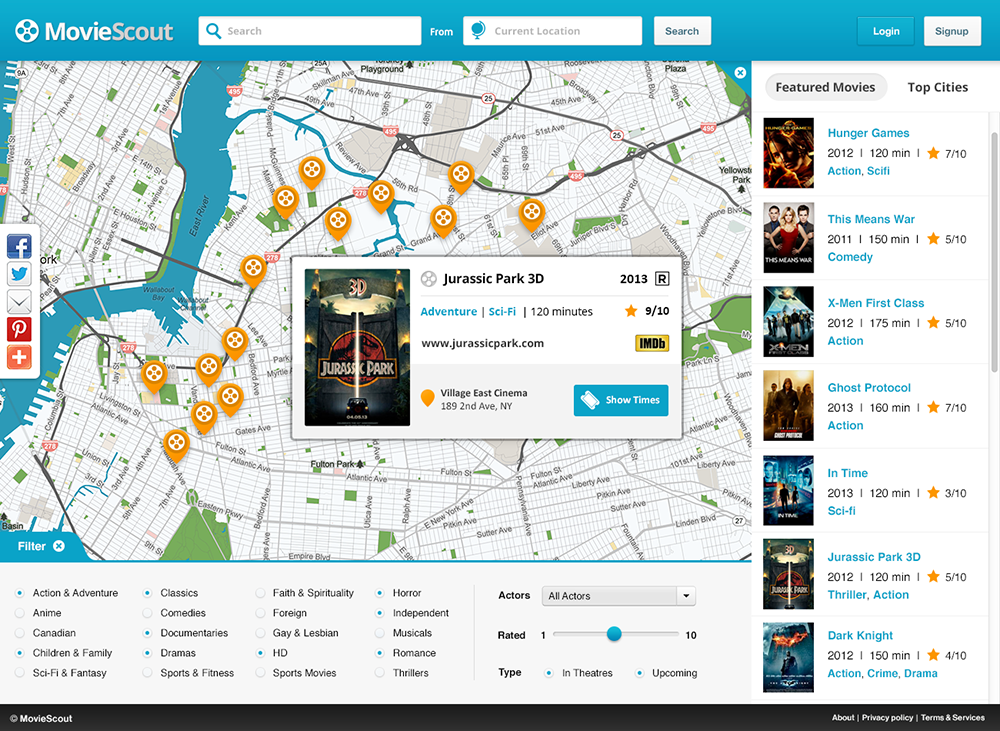Open the IMDb badge in the movie popup
1000x731 pixels.
pos(652,343)
